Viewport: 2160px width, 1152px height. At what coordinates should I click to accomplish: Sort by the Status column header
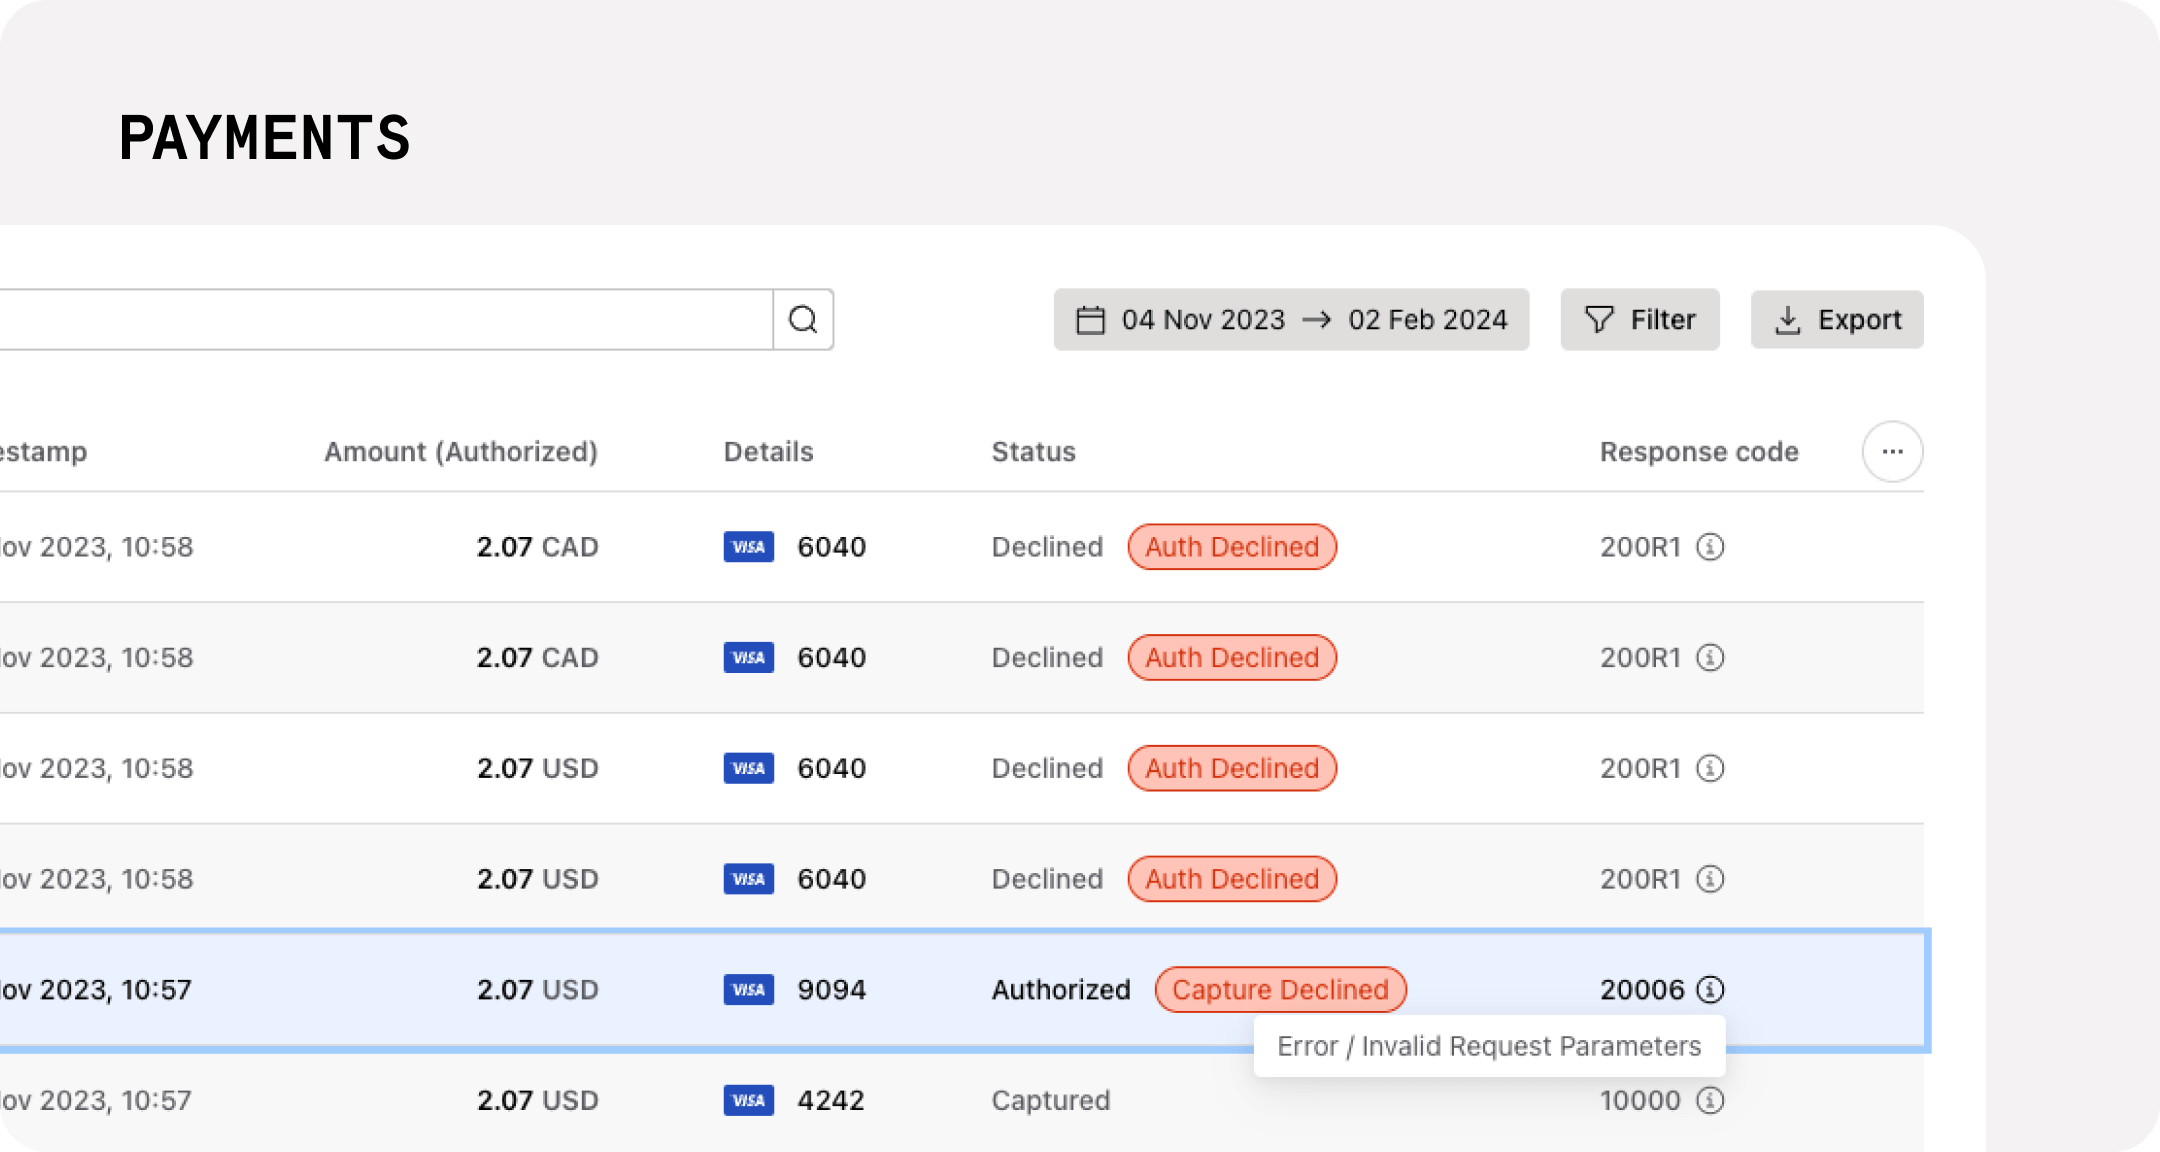(1033, 451)
